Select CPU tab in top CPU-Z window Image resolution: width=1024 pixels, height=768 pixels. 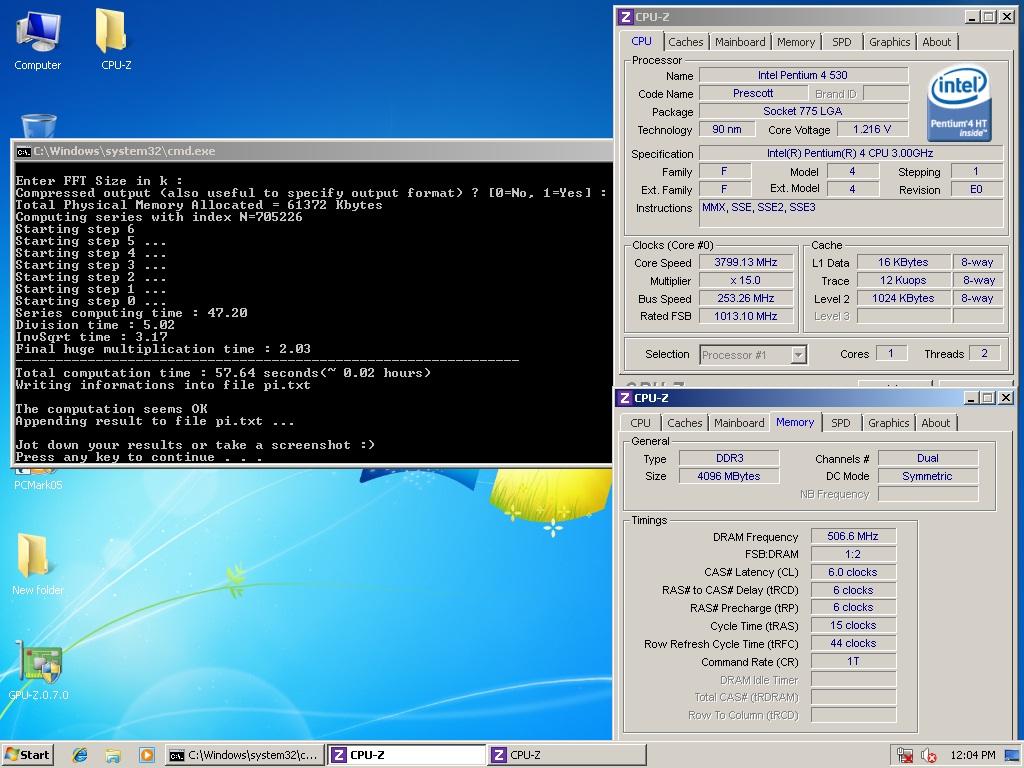pyautogui.click(x=641, y=41)
